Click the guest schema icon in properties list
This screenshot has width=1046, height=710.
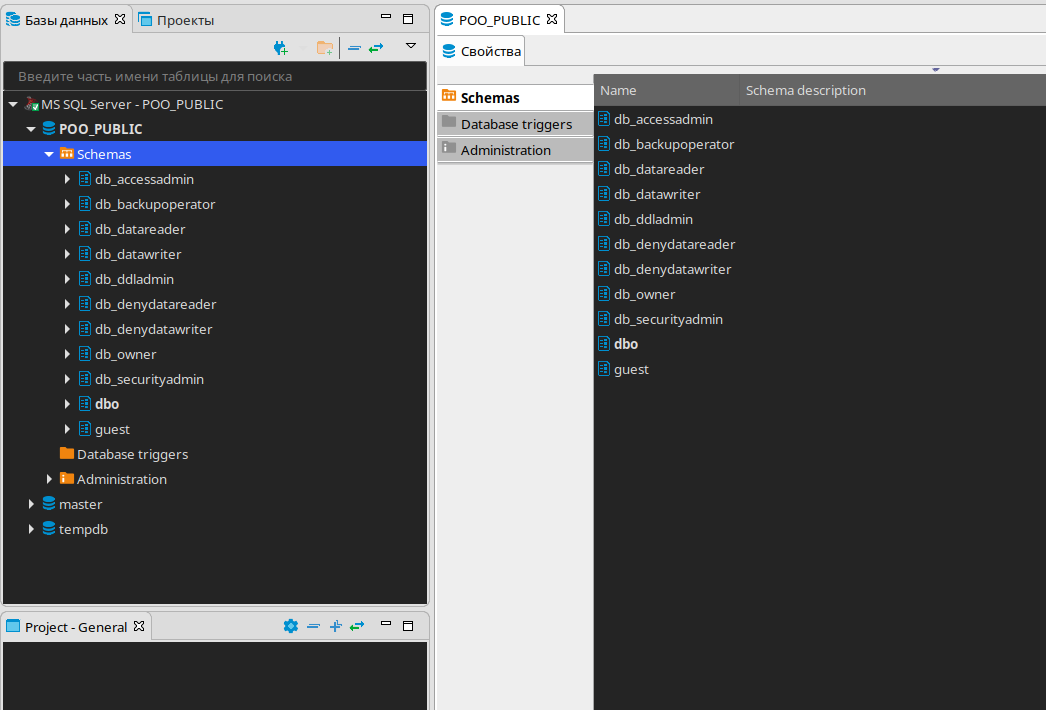click(x=604, y=368)
